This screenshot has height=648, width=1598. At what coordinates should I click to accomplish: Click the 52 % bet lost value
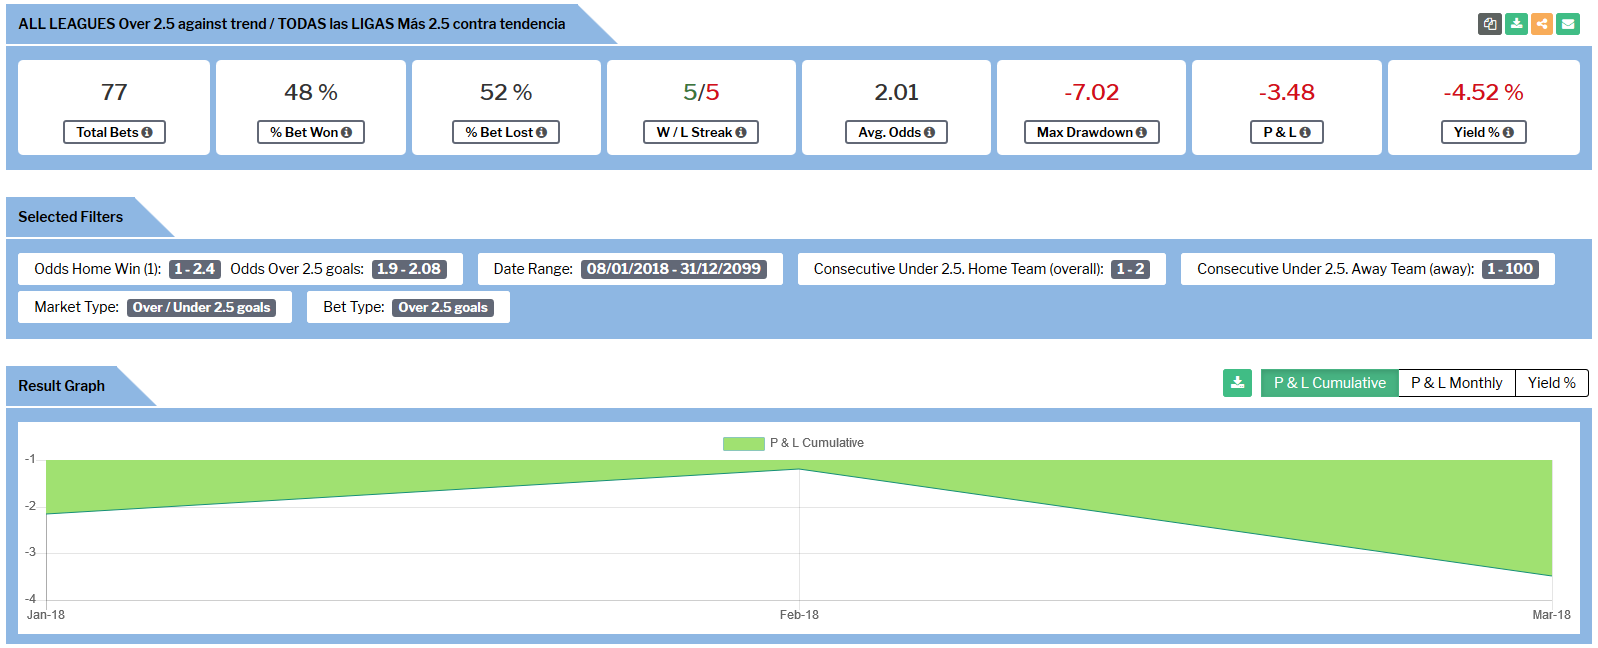click(506, 92)
